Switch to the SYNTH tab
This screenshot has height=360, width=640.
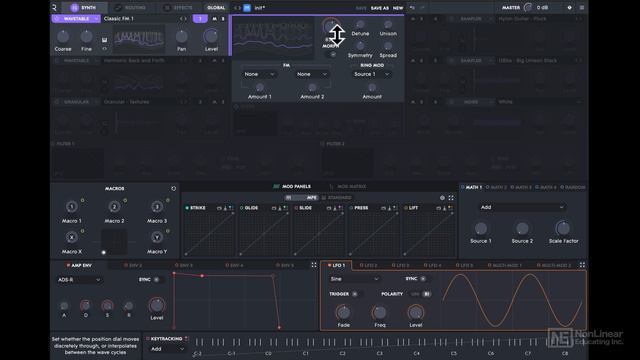[84, 8]
